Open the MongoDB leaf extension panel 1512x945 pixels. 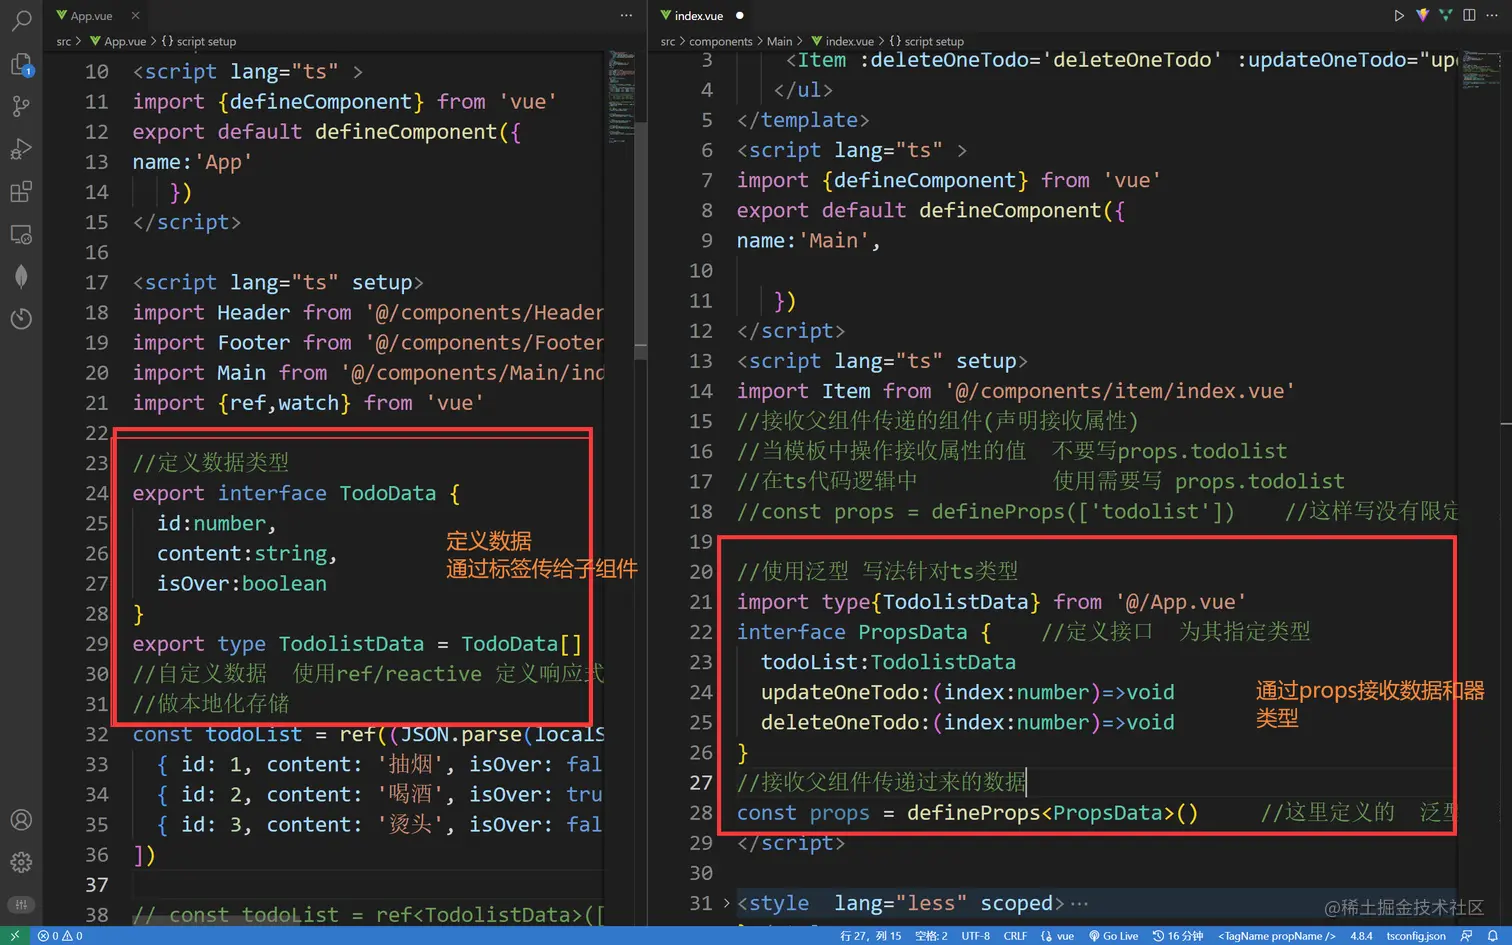(x=21, y=277)
